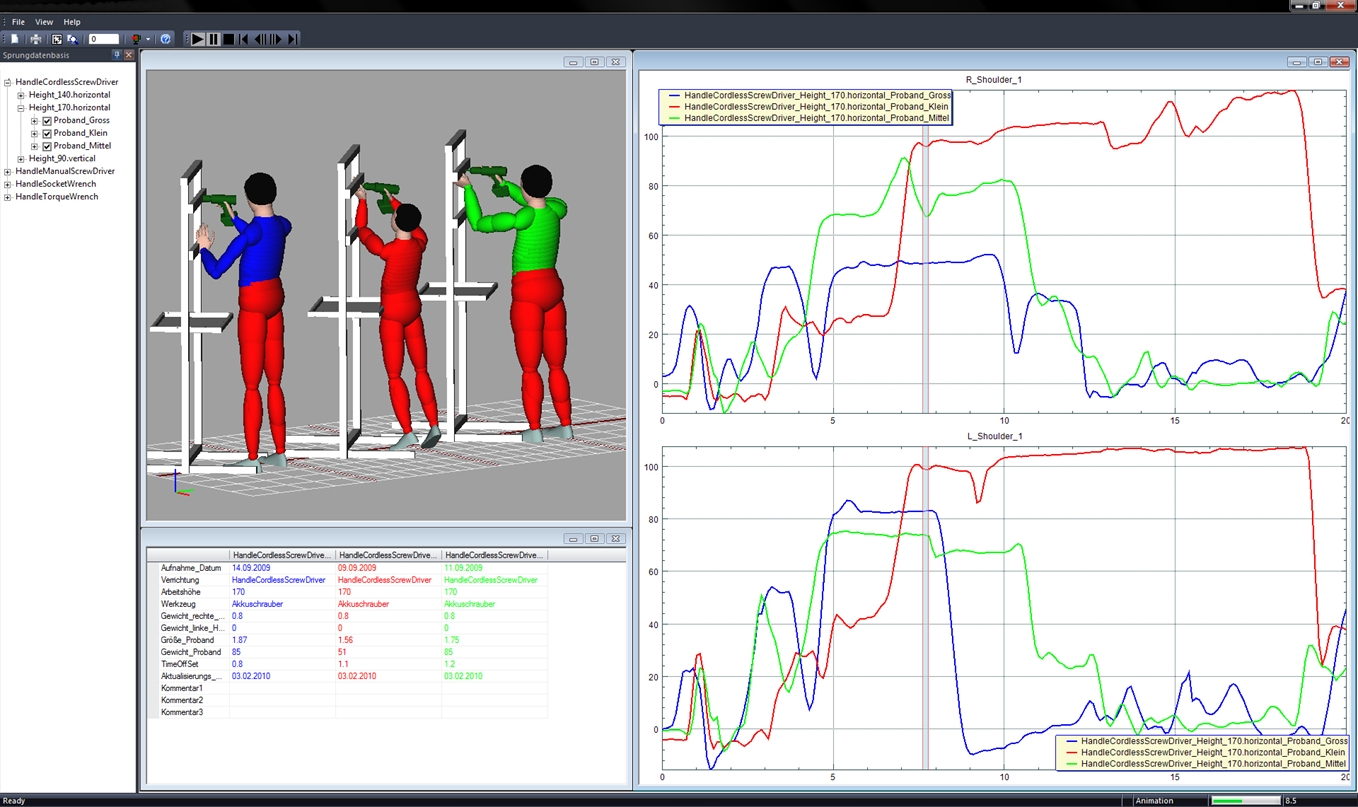Click the frame number input field
The image size is (1358, 807).
103,39
